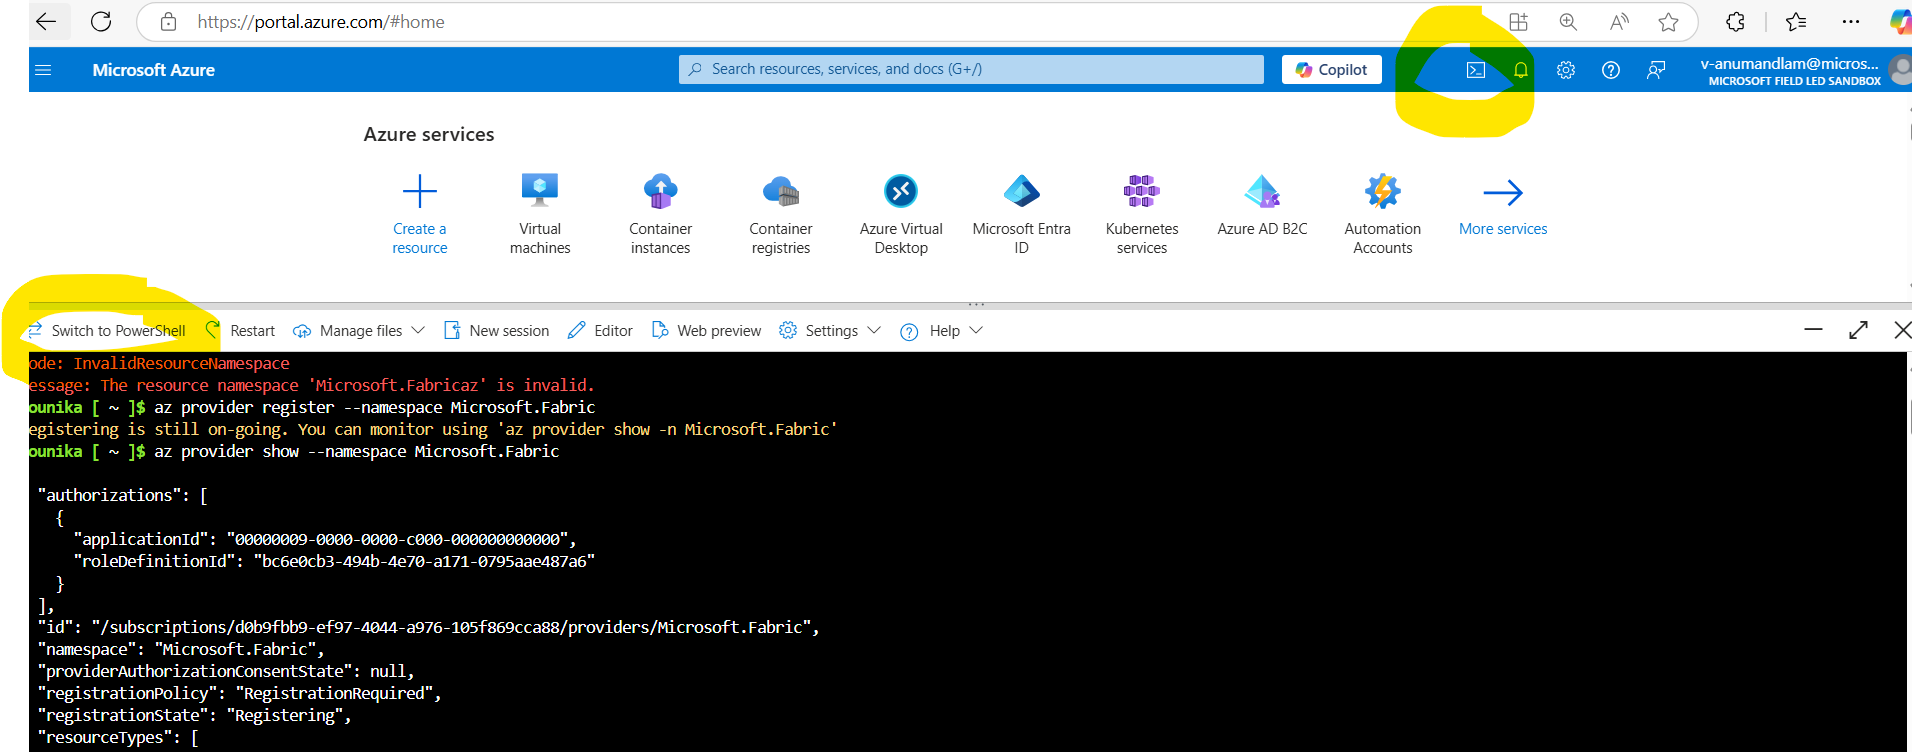Go back in the browser

tap(46, 21)
